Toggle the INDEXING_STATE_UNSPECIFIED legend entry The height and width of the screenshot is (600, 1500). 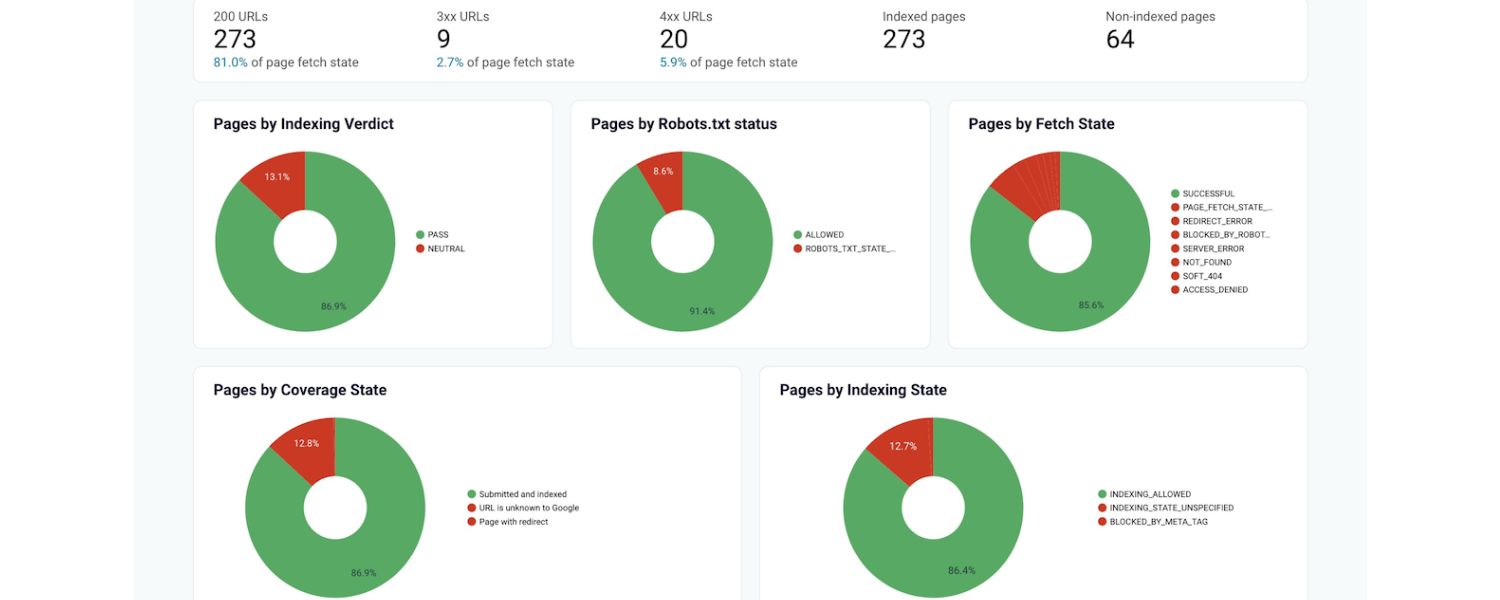tap(1101, 507)
